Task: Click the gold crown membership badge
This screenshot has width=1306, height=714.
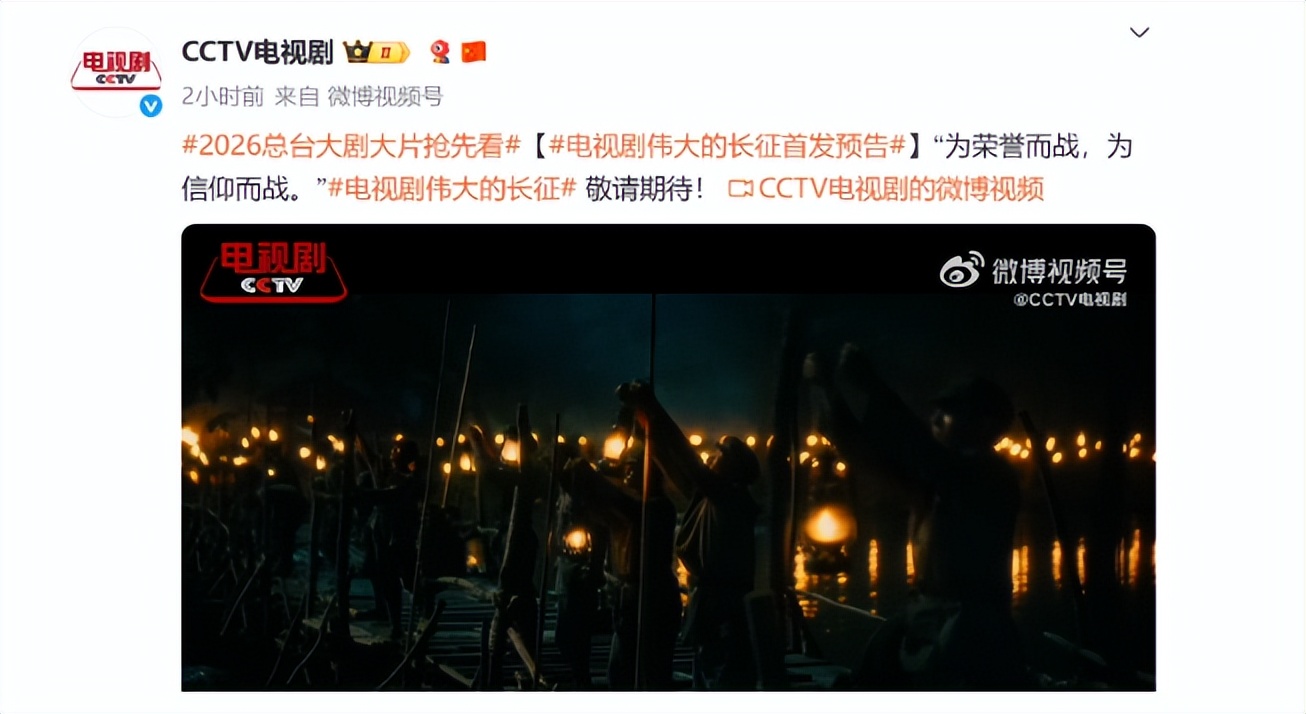Action: 377,52
